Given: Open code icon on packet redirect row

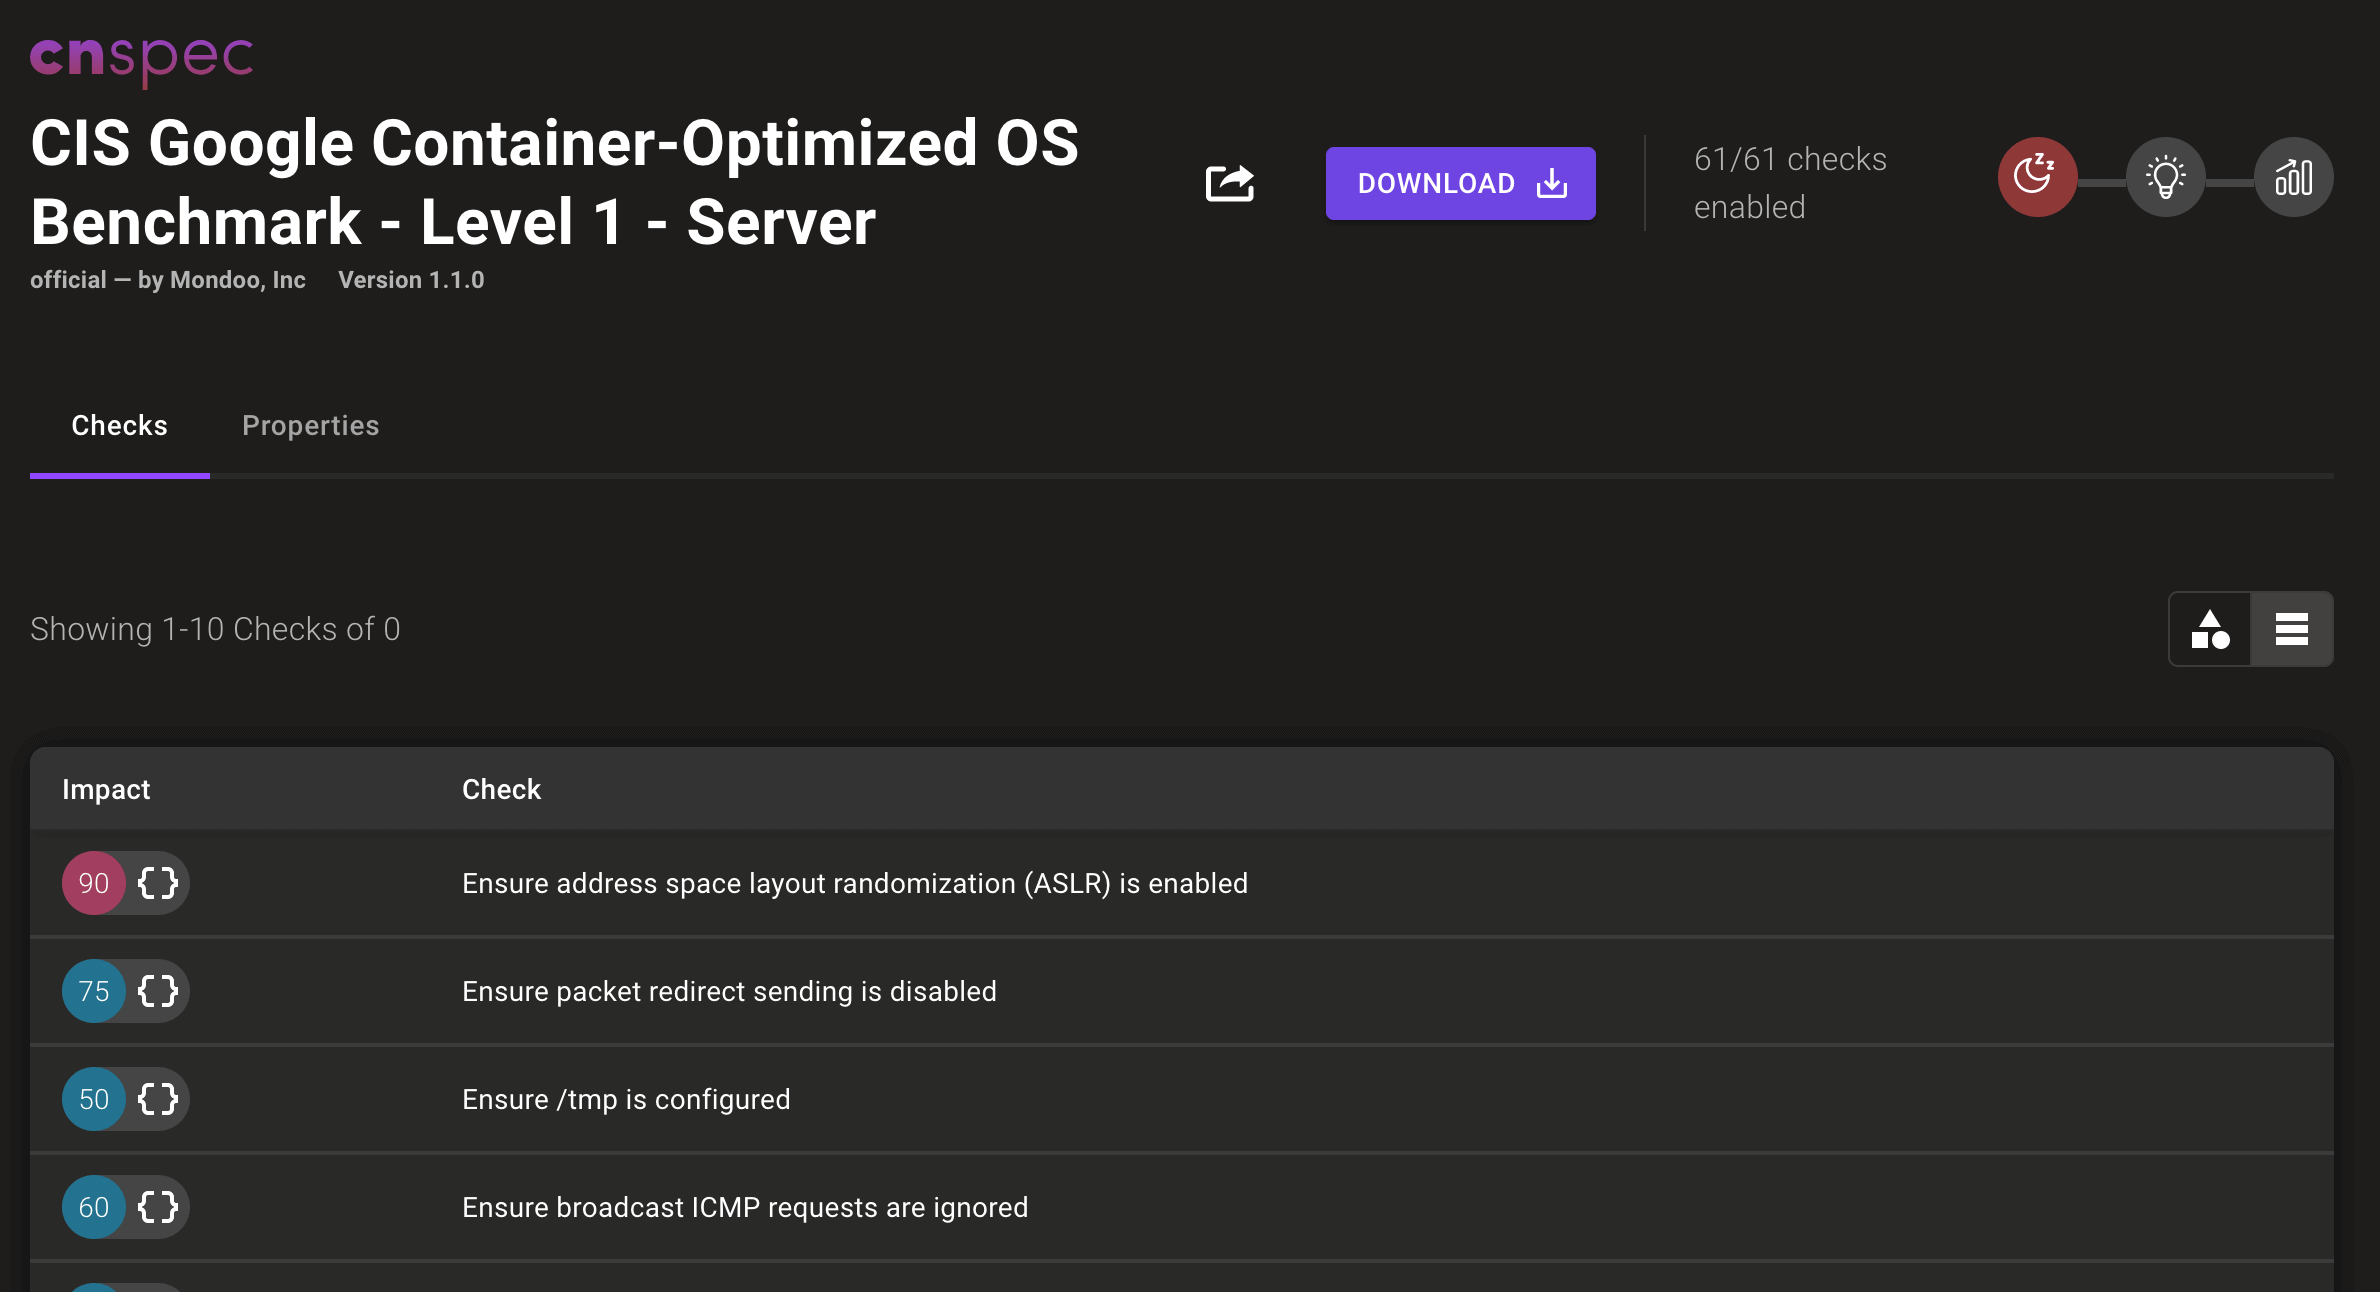Looking at the screenshot, I should 158,991.
